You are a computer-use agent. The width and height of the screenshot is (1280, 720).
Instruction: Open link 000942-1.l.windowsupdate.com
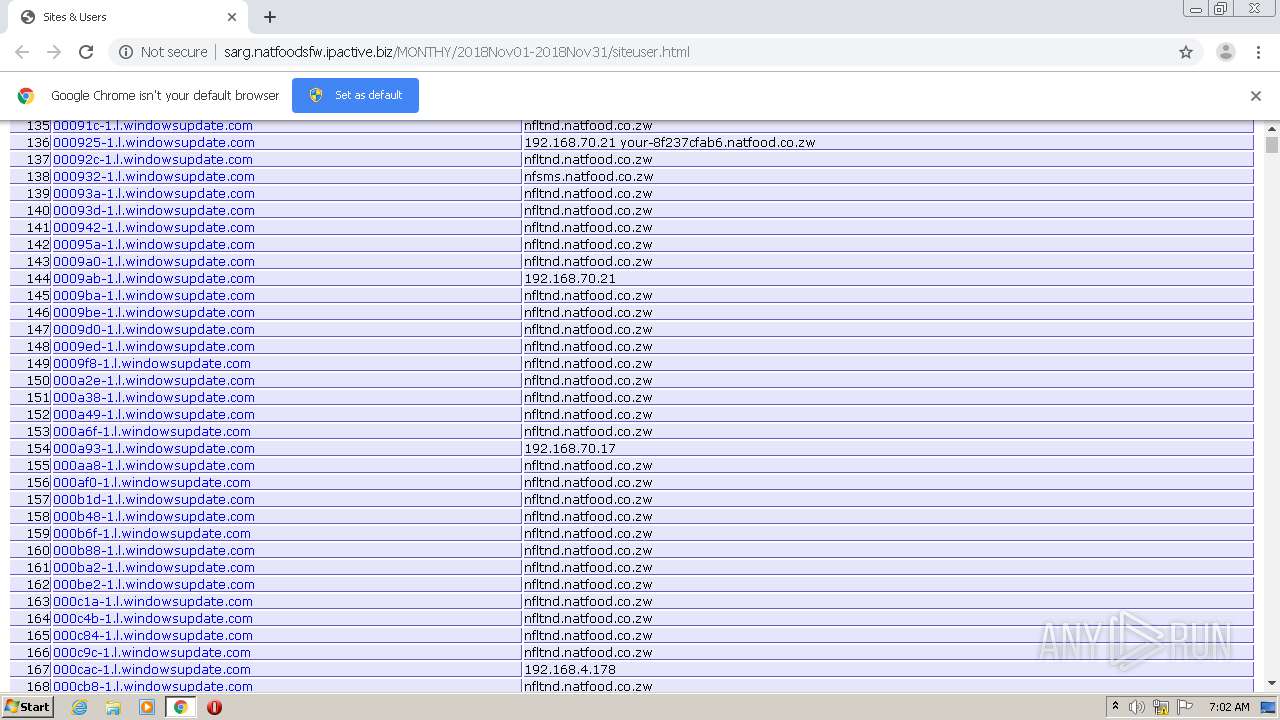(x=154, y=228)
